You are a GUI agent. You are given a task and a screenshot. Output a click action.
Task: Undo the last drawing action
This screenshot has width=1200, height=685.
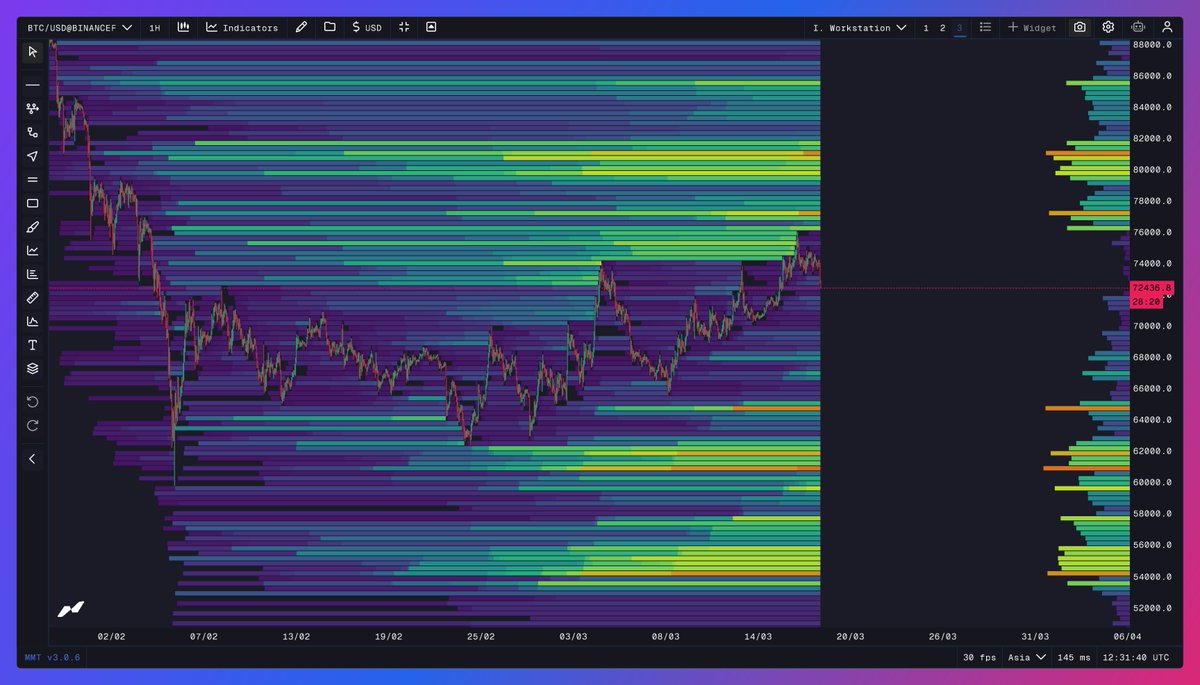[x=32, y=402]
